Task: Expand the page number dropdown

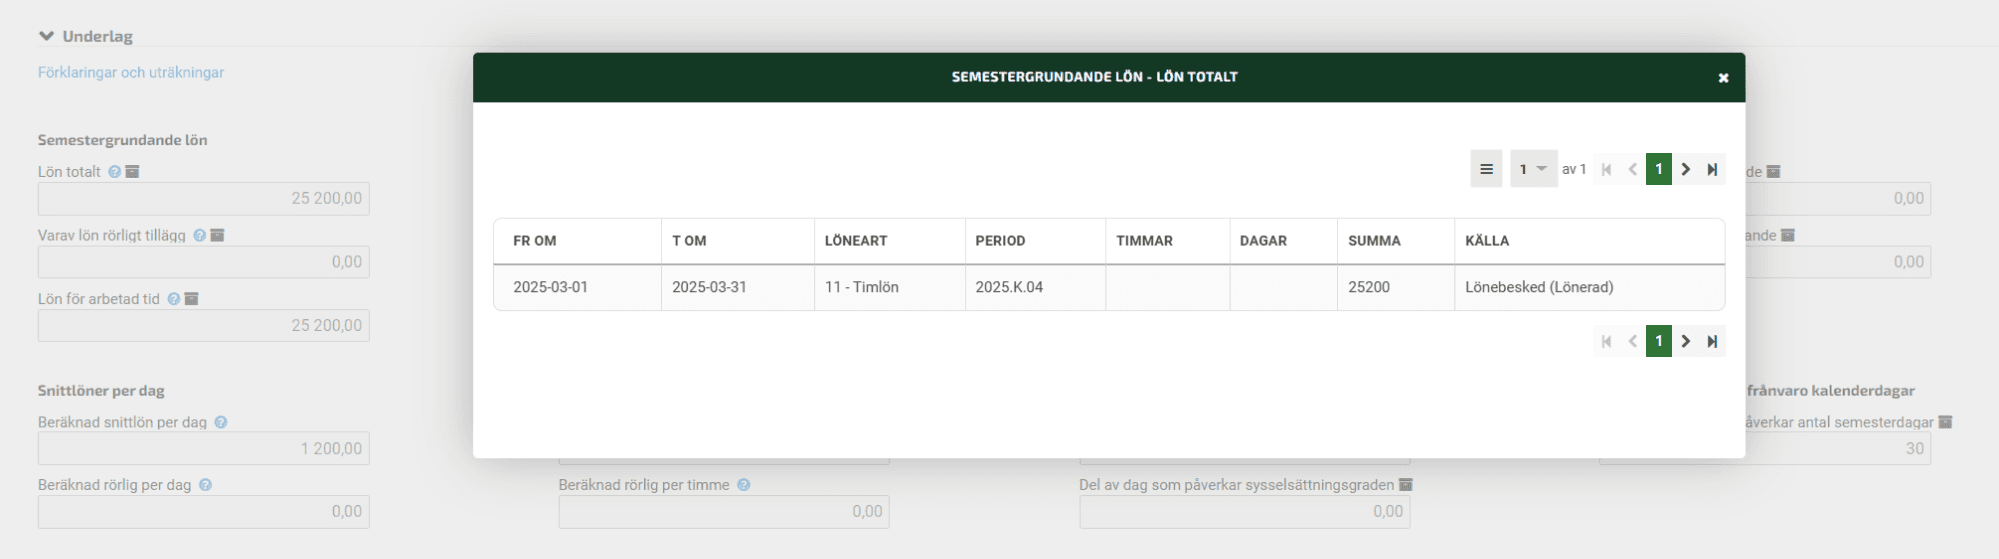Action: pos(1532,169)
